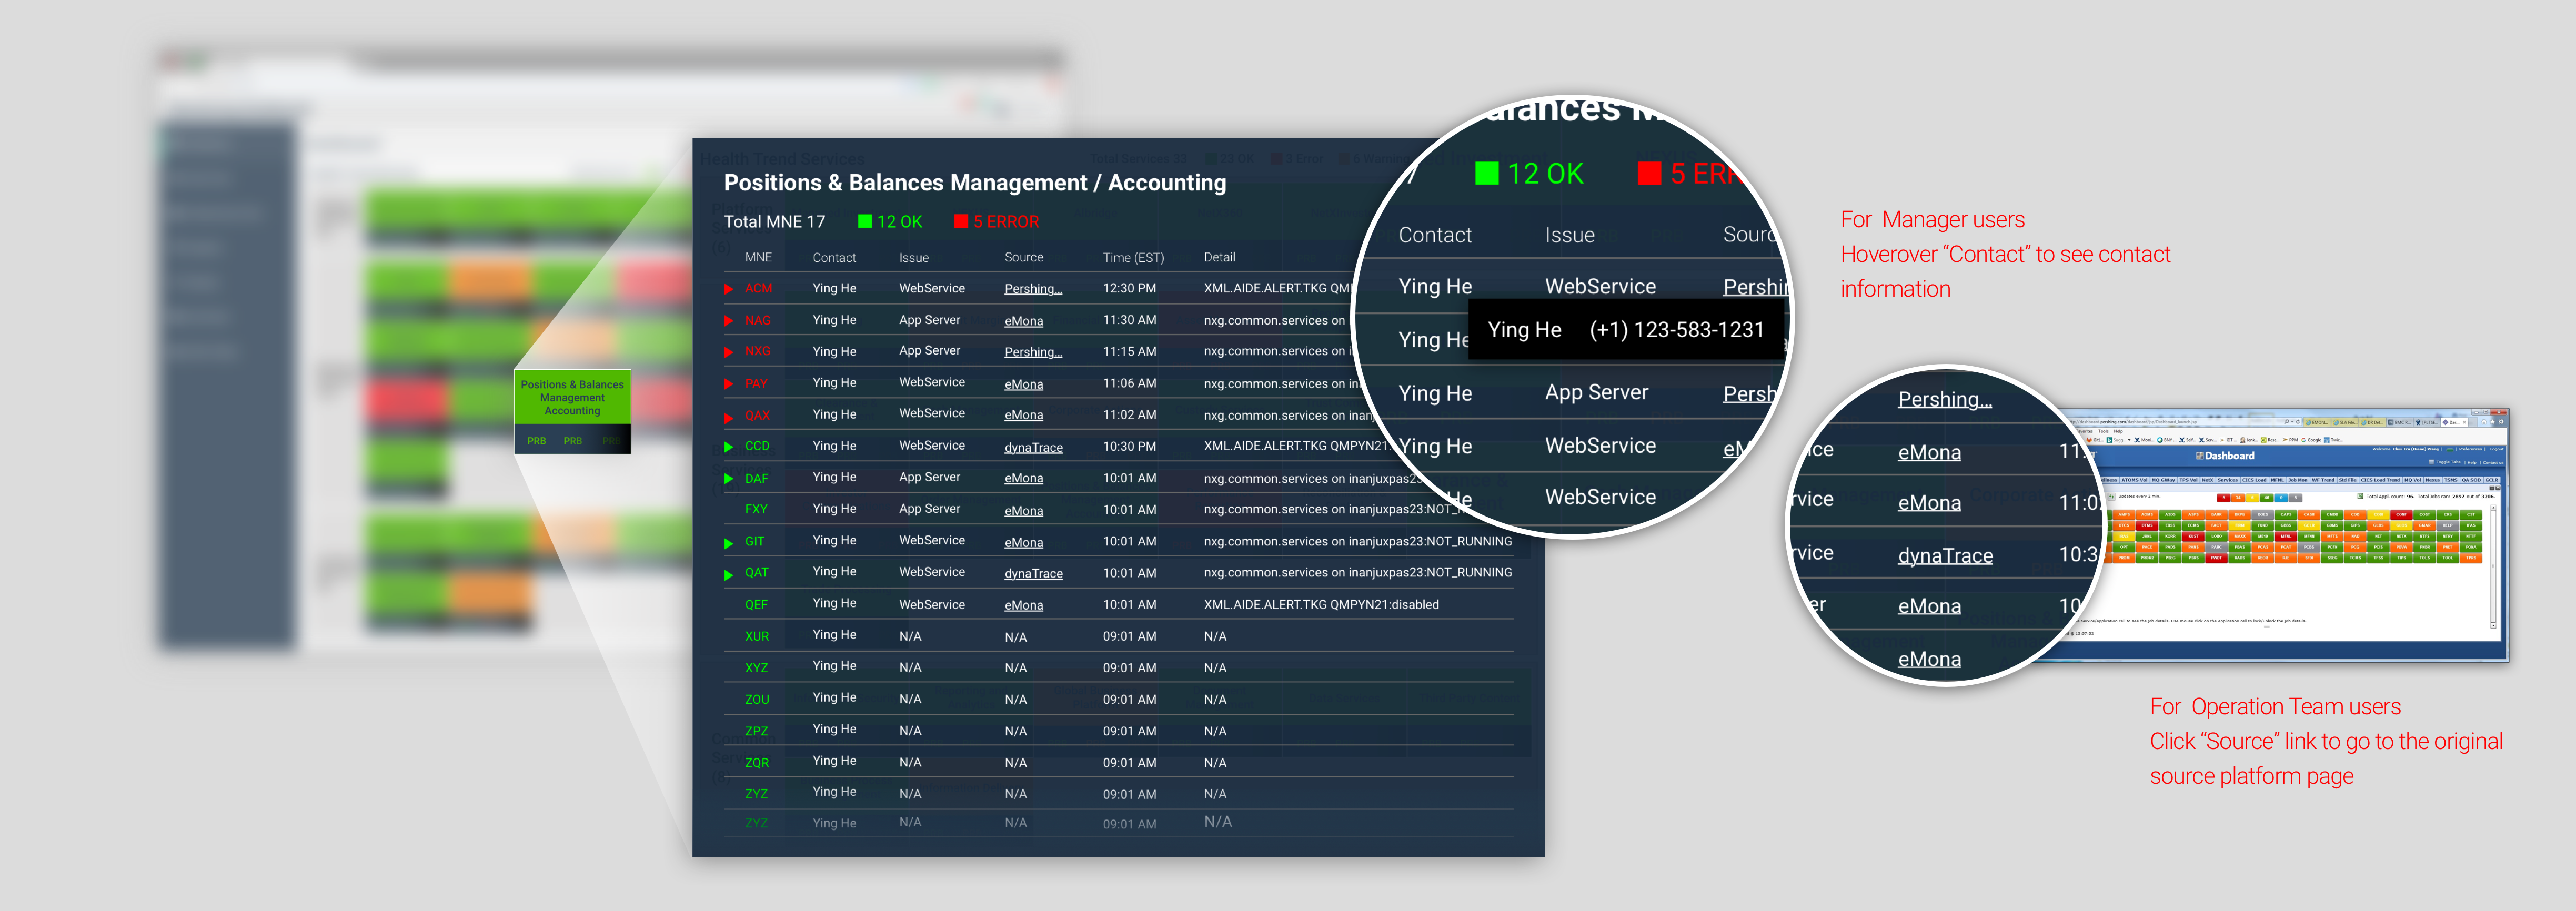Viewport: 2576px width, 911px height.
Task: Click the Detail column header
Action: click(1219, 257)
